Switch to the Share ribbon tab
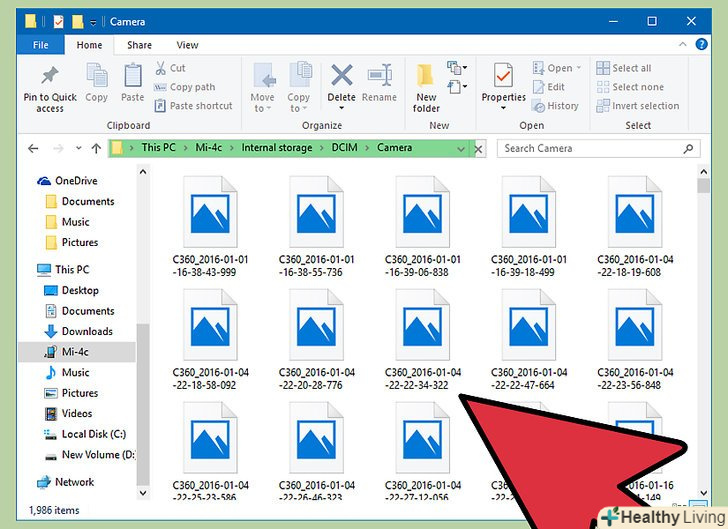728x529 pixels. (x=139, y=45)
